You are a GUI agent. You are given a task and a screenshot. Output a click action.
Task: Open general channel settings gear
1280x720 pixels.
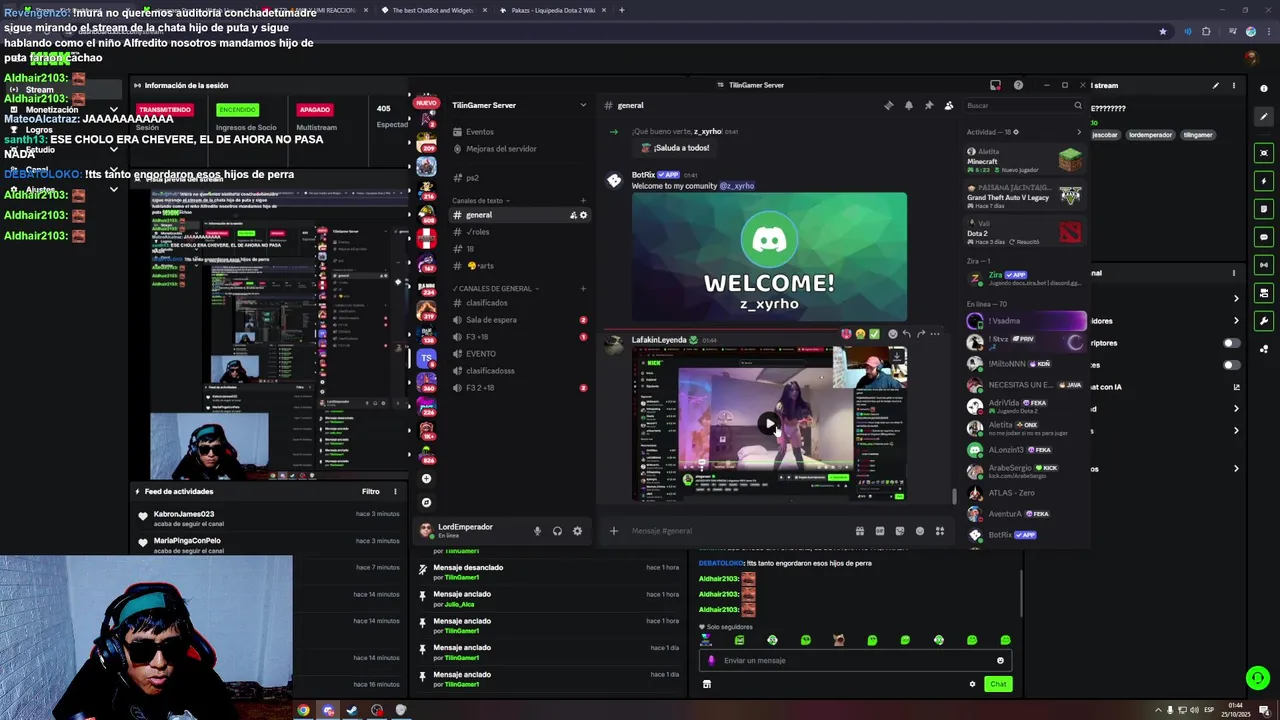tap(584, 215)
